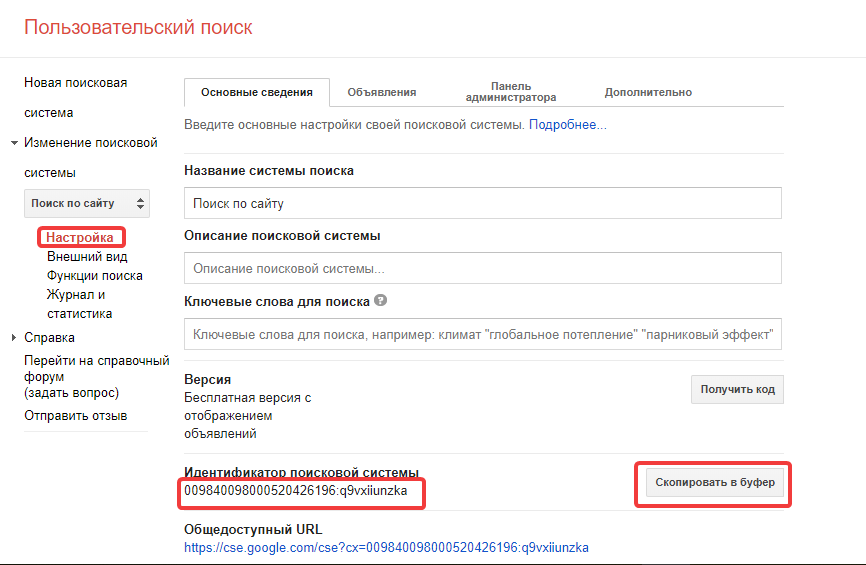This screenshot has height=565, width=866.
Task: Open Функции поиска in the sidebar
Action: pos(94,276)
